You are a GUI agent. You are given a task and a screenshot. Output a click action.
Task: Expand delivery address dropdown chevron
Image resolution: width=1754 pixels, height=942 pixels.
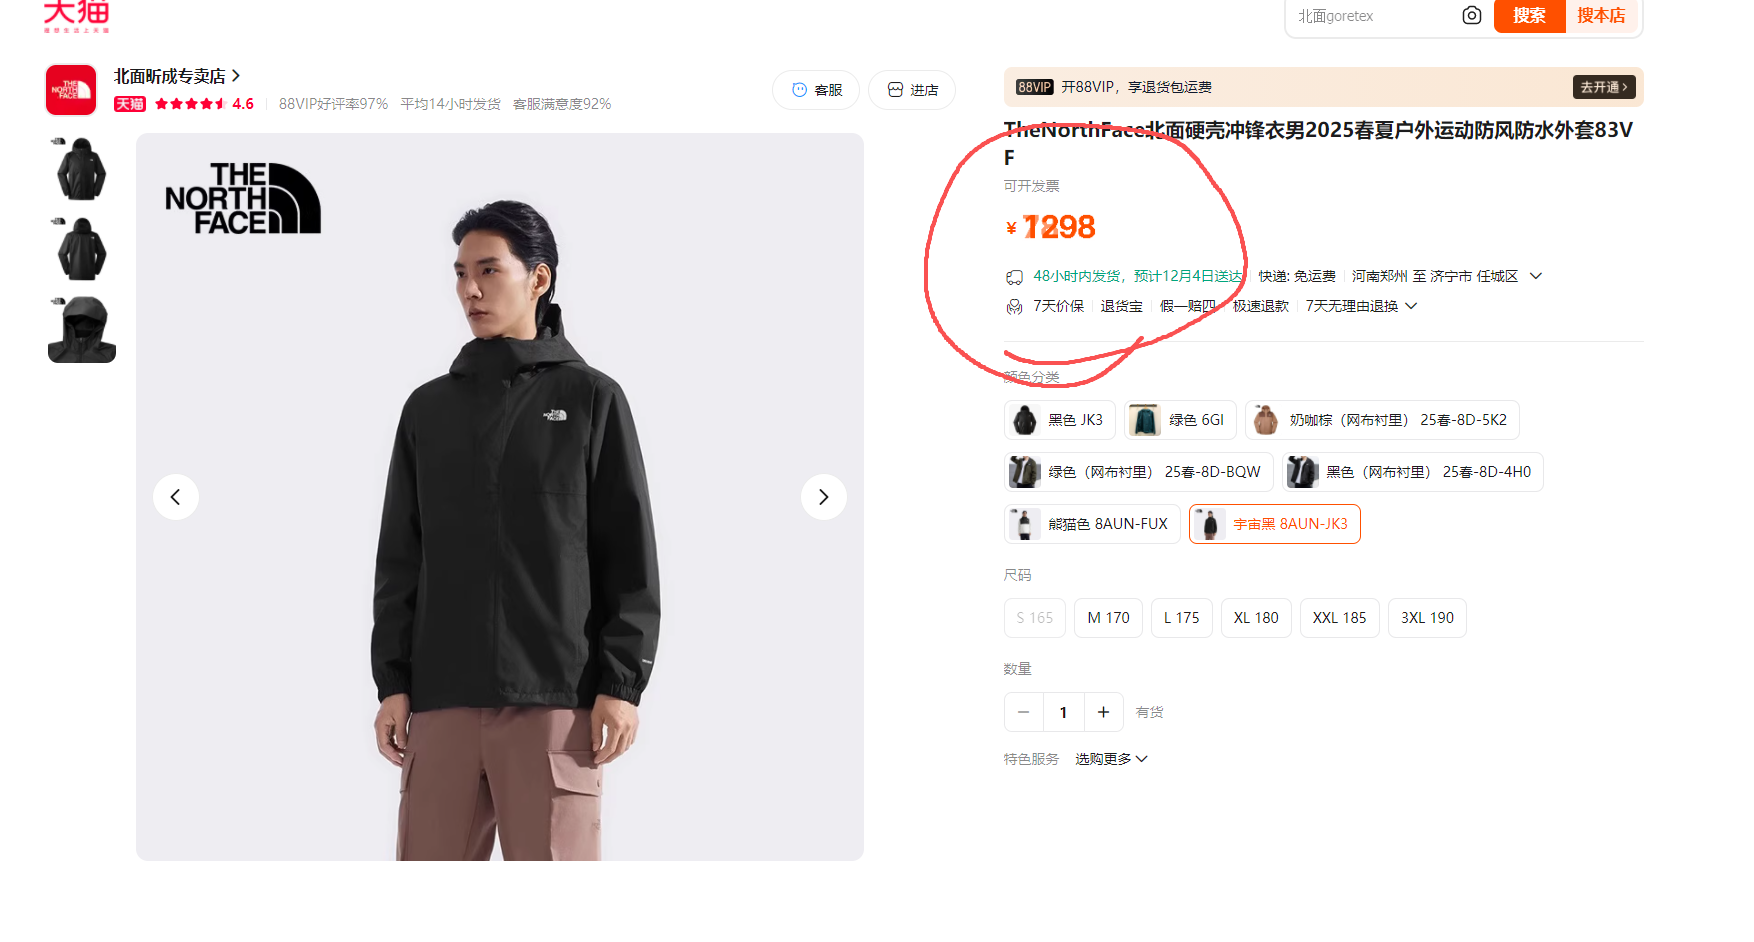point(1536,276)
